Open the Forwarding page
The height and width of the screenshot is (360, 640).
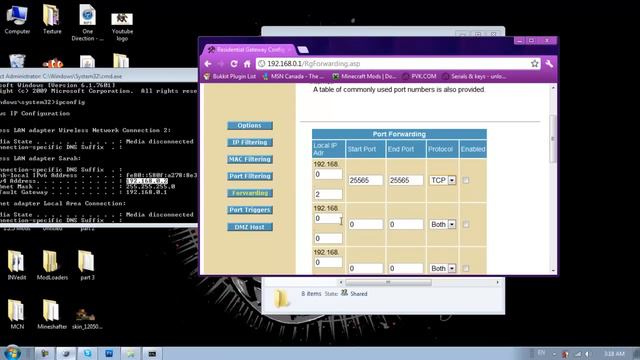(250, 193)
